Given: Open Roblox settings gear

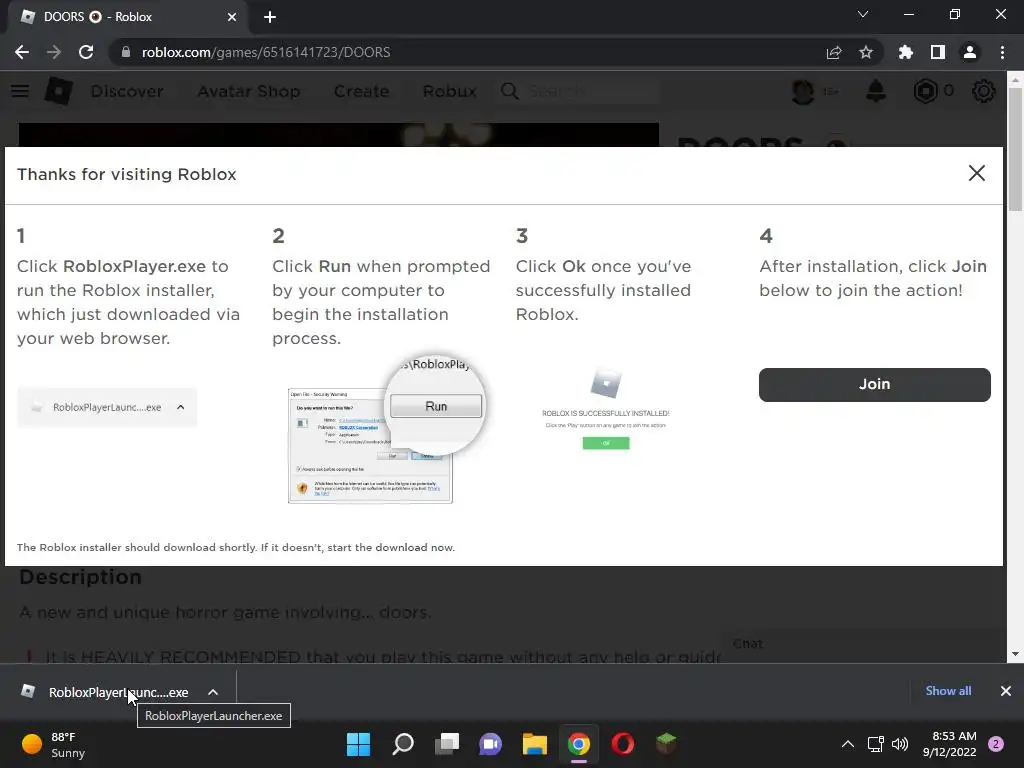Looking at the screenshot, I should 984,91.
